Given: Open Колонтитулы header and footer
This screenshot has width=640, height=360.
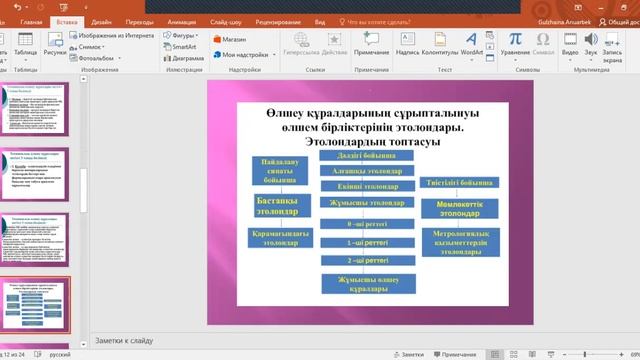Looking at the screenshot, I should click(x=440, y=39).
